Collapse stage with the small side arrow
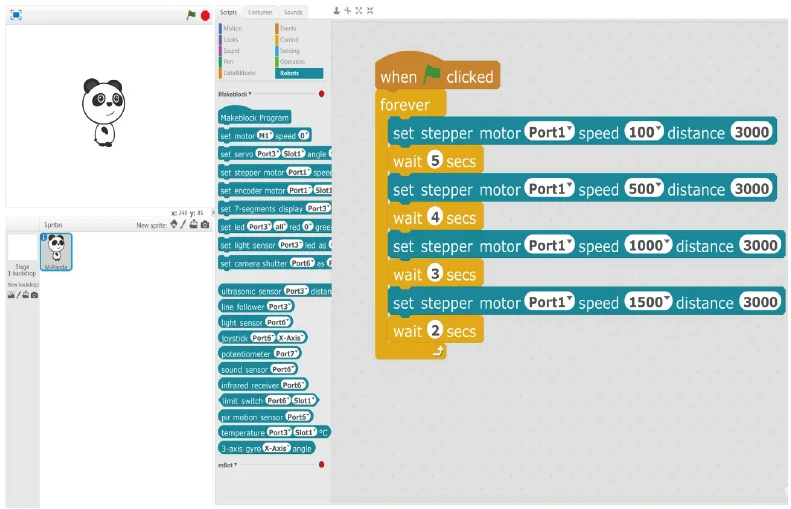The width and height of the screenshot is (791, 509). [213, 213]
